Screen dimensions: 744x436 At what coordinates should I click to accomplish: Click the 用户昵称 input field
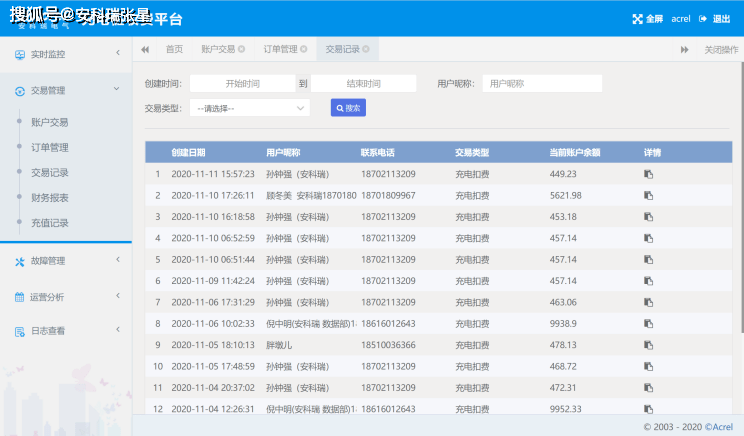click(541, 84)
